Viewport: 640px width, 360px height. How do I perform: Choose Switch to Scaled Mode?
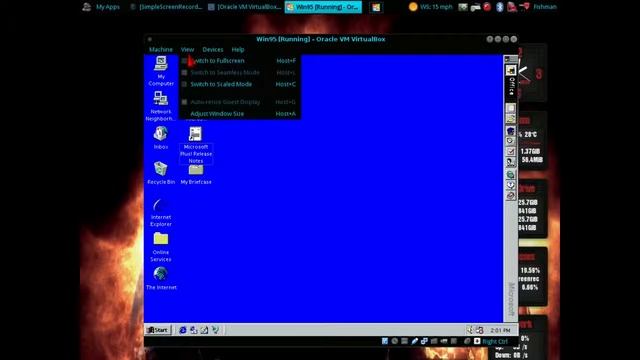tap(240, 84)
